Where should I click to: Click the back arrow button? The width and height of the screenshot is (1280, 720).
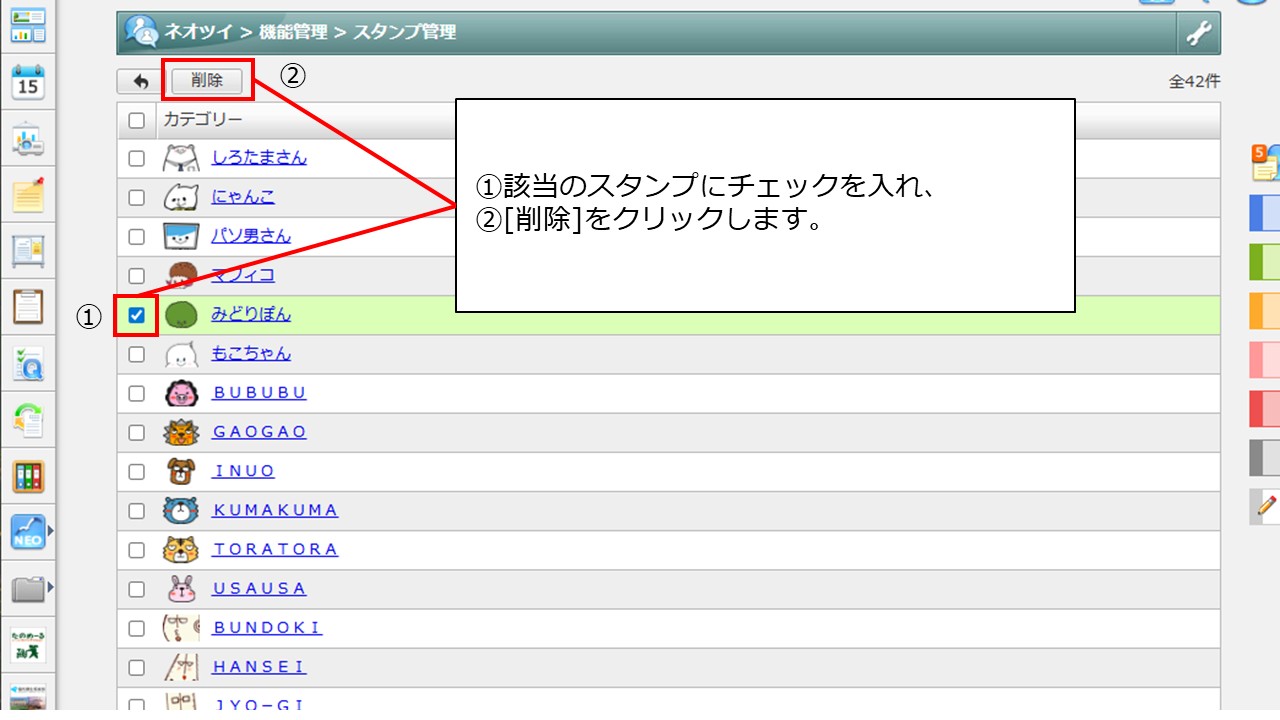tap(141, 82)
